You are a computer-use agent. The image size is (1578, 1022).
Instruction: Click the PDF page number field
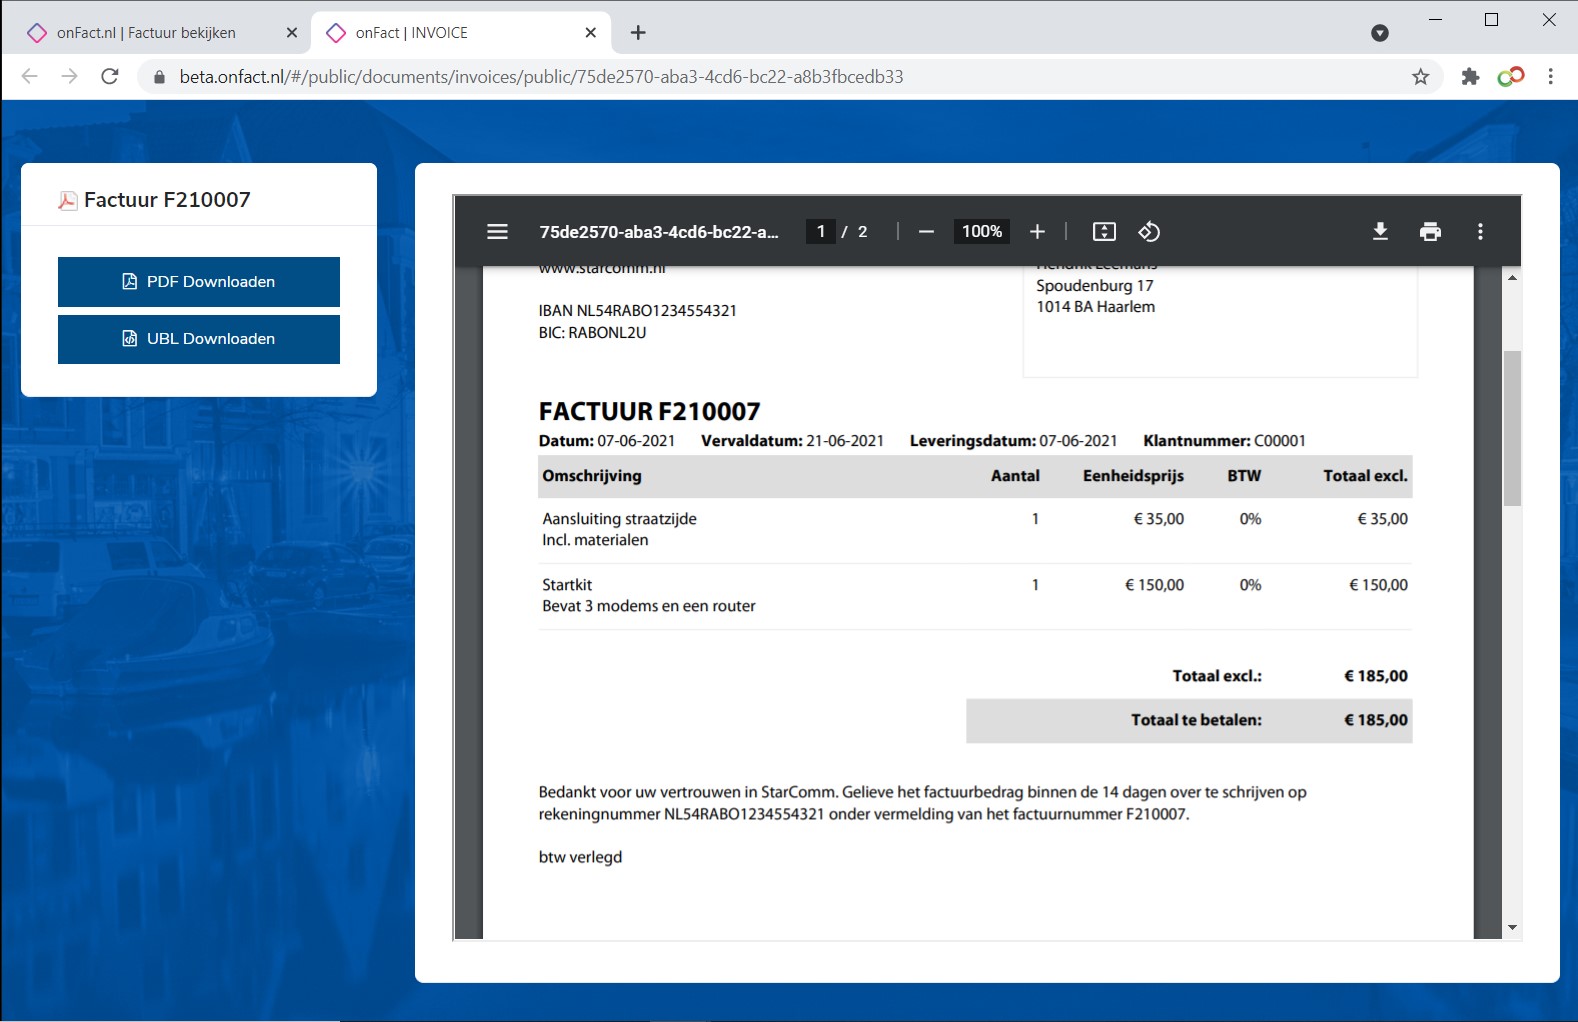coord(821,232)
